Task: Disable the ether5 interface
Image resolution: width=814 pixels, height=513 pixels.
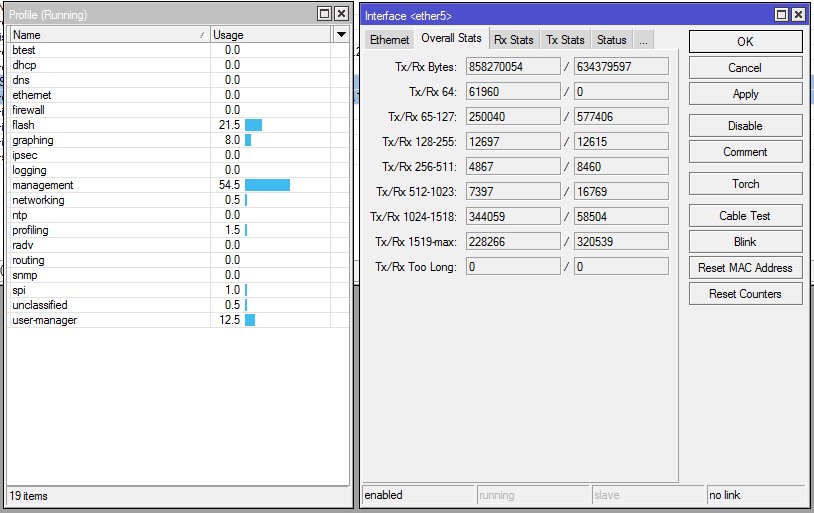Action: [x=745, y=126]
